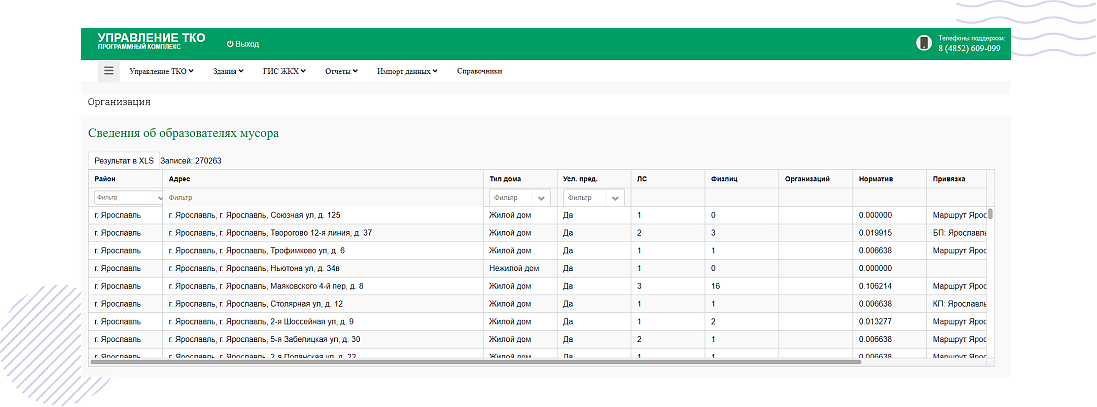Open the Импорт данных menu
The width and height of the screenshot is (1097, 407).
(x=407, y=71)
